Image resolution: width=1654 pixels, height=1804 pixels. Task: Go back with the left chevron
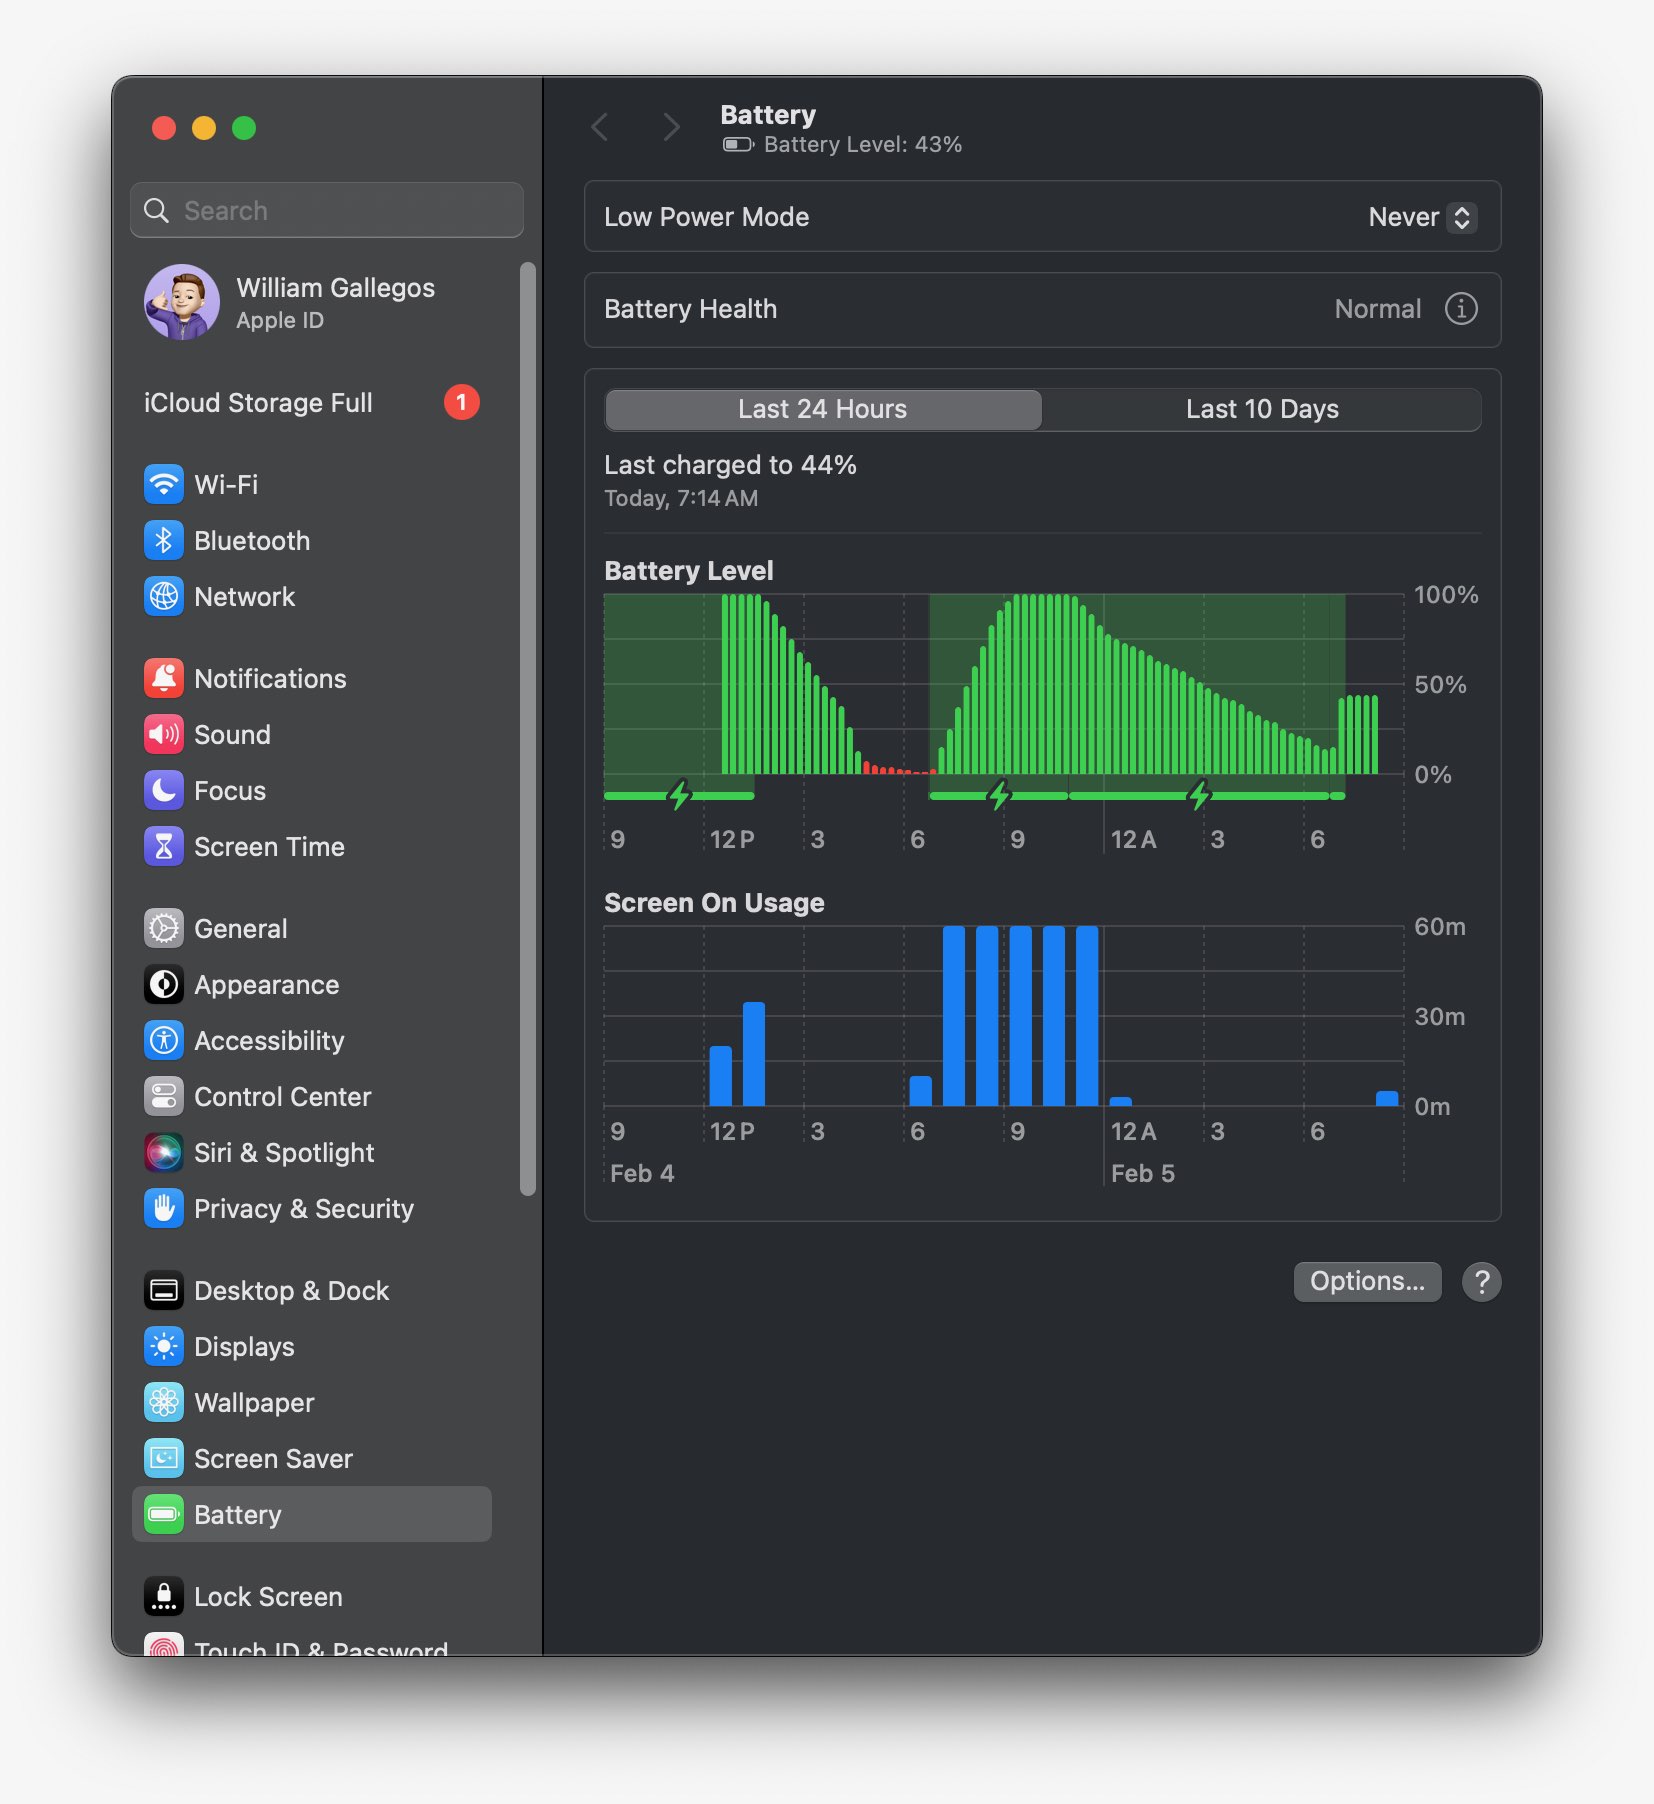(x=600, y=128)
